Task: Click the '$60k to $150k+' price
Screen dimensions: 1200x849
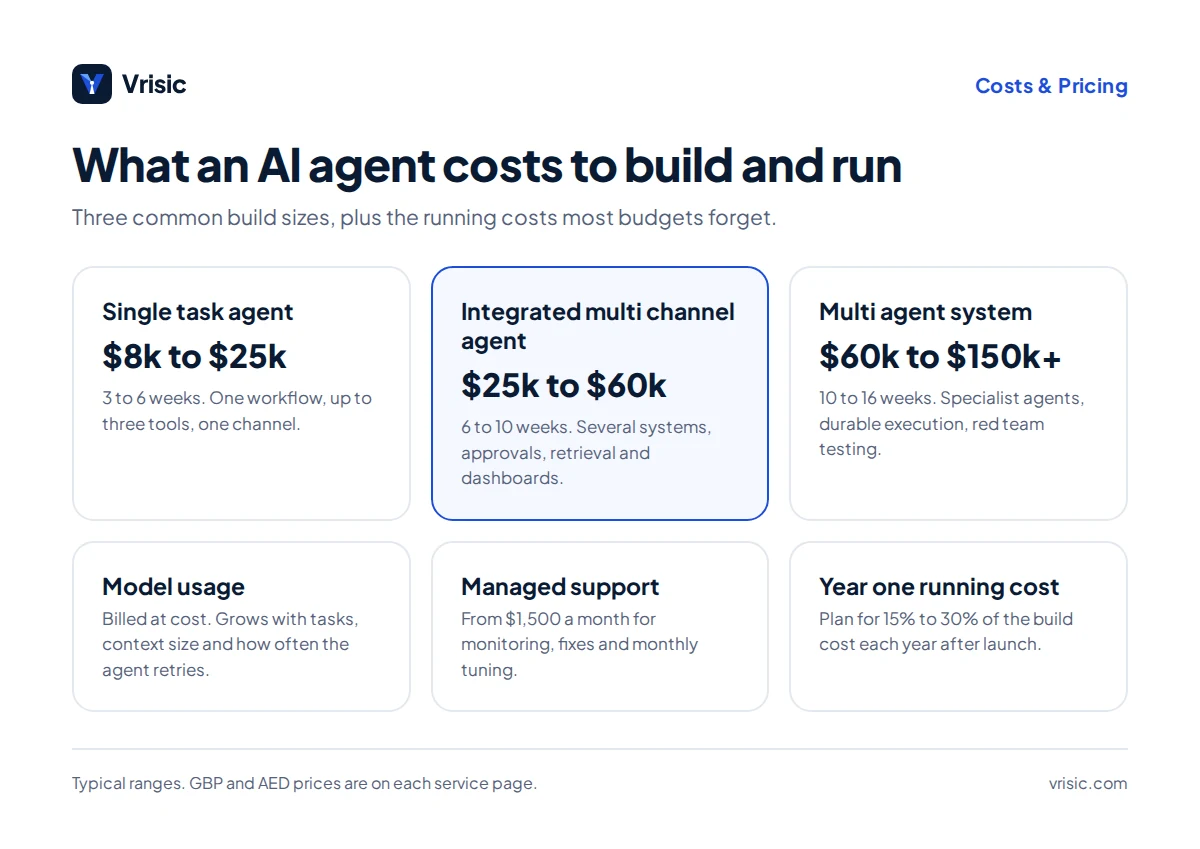Action: click(940, 356)
